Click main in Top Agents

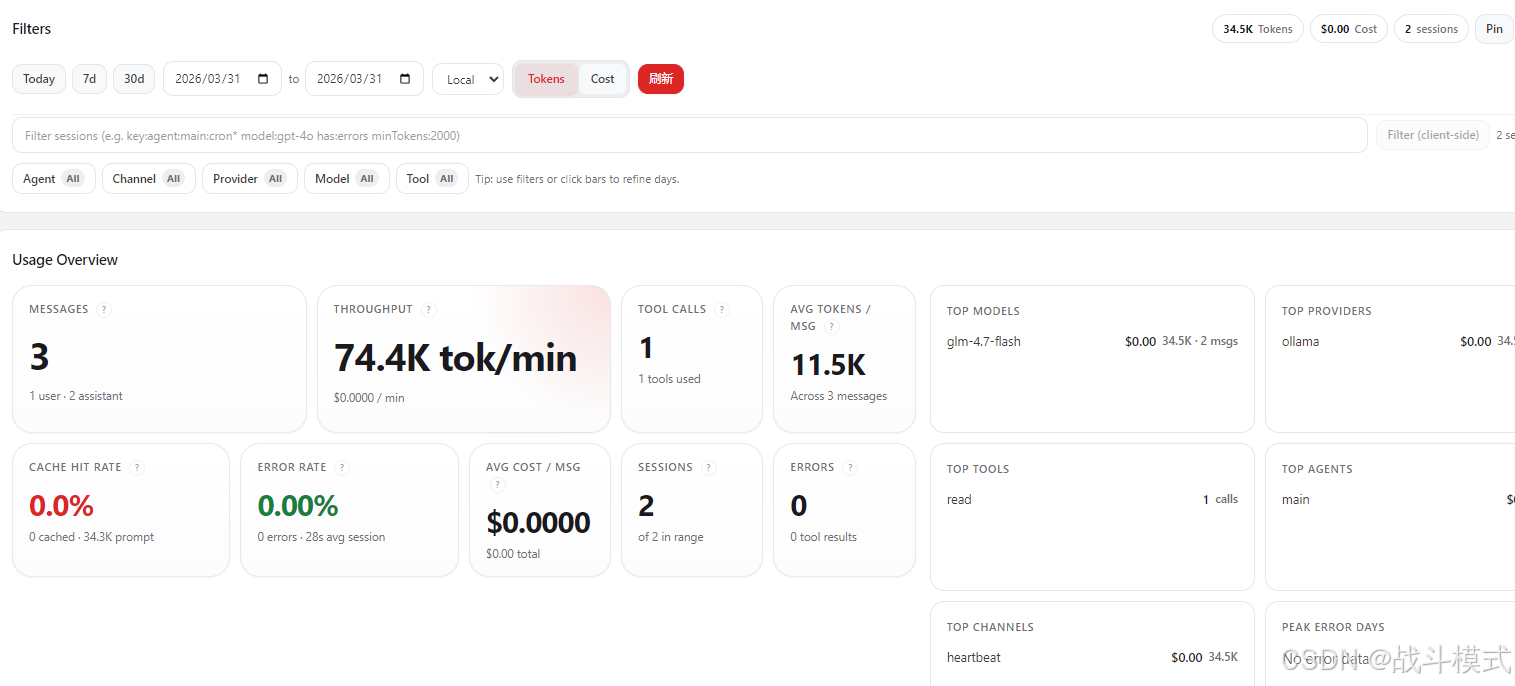[x=1296, y=500]
